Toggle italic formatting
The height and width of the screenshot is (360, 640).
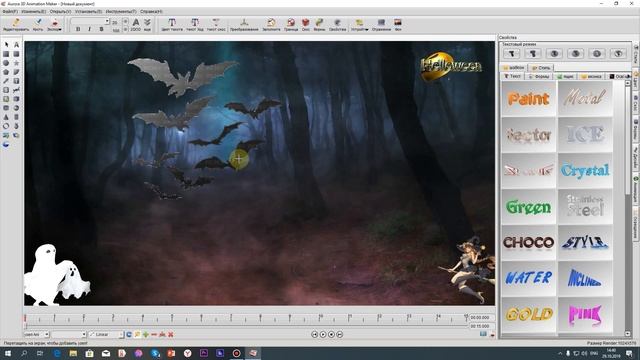point(89,29)
